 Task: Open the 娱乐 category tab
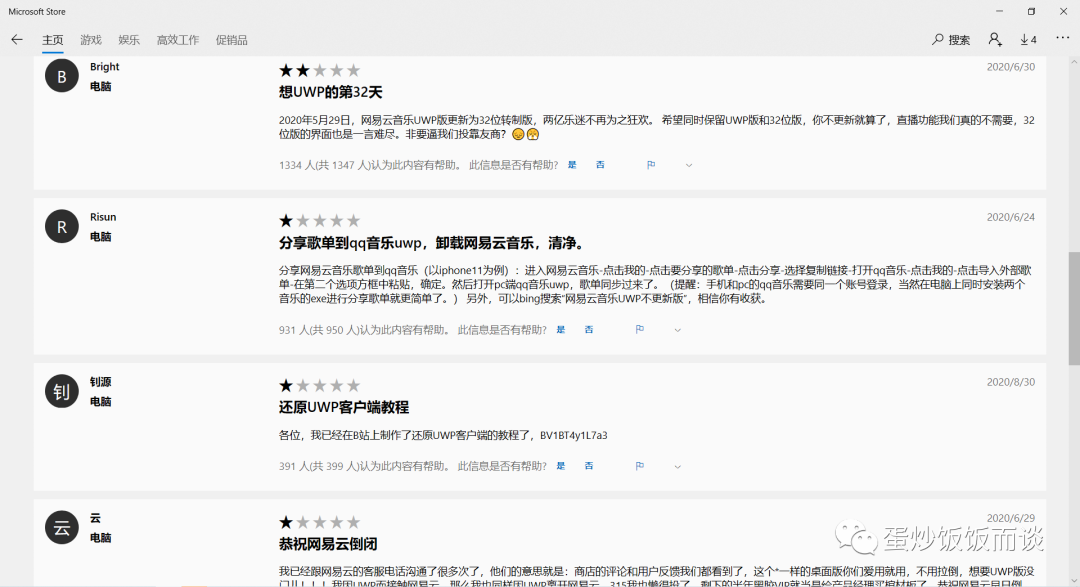point(128,39)
